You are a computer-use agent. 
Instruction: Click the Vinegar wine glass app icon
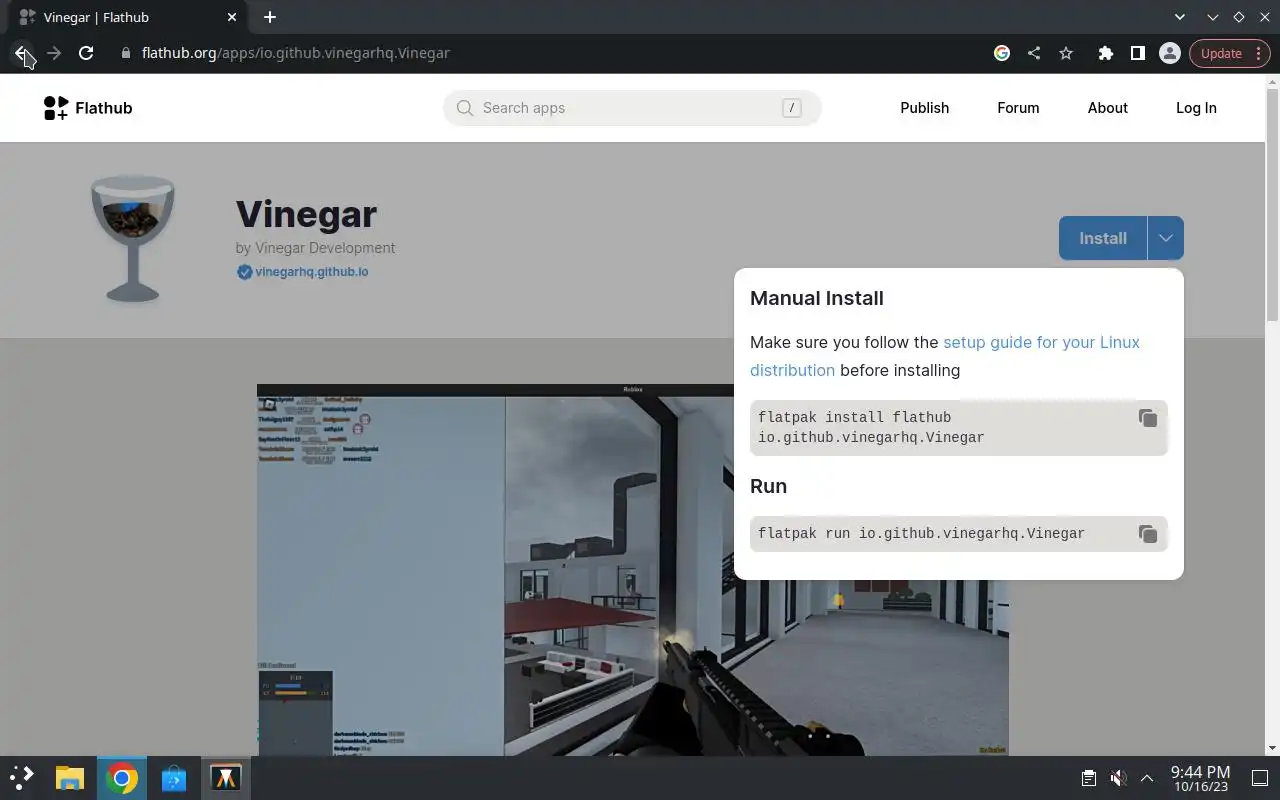coord(132,238)
